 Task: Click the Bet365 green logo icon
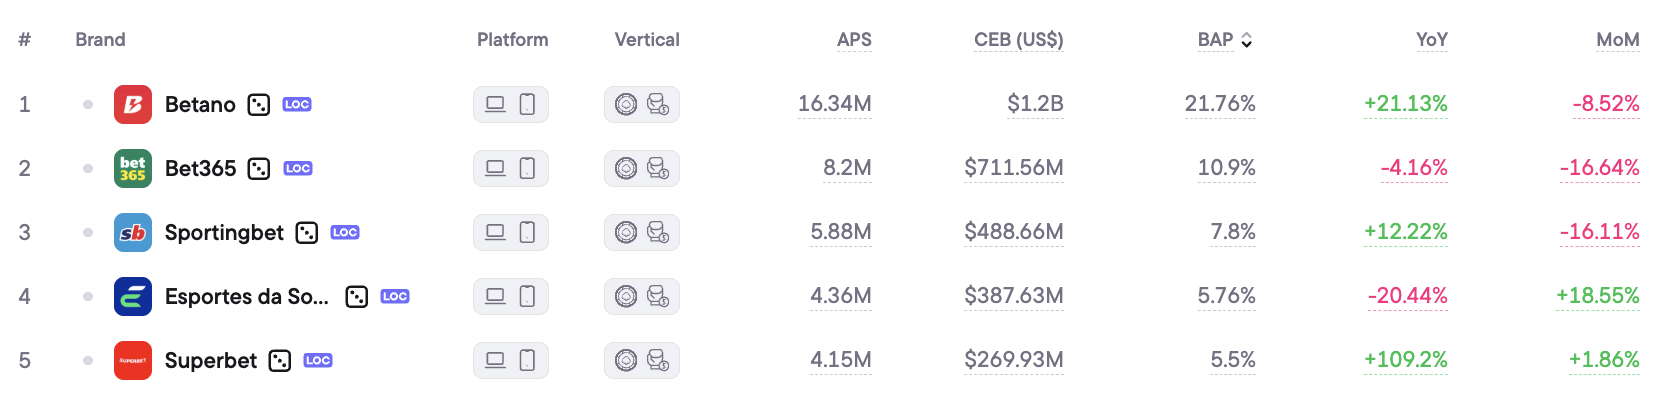(x=133, y=168)
